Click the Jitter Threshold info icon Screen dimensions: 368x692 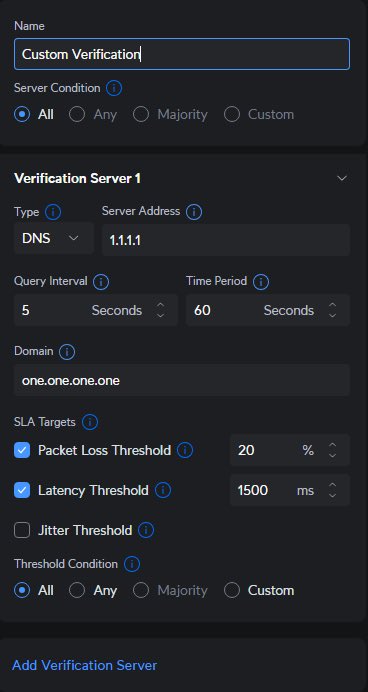(x=146, y=530)
